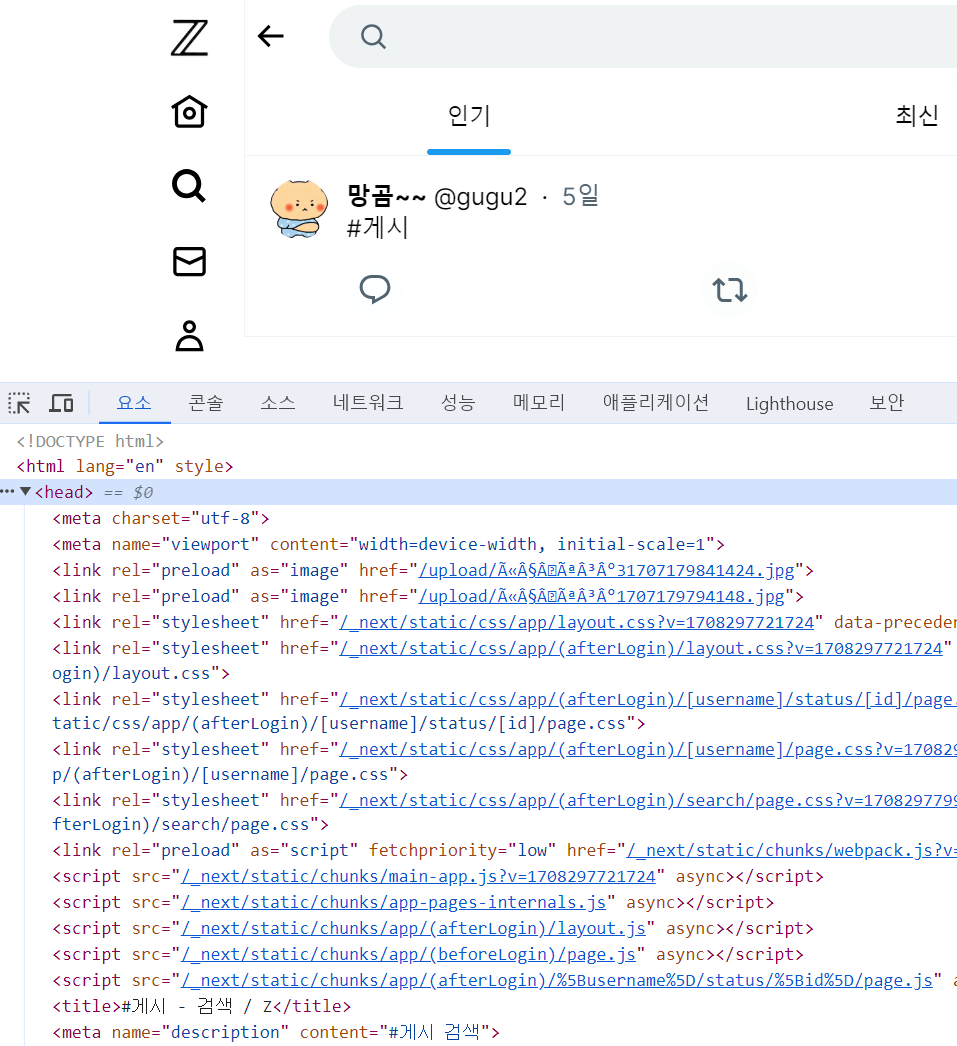Click the Z logo icon
The image size is (957, 1046).
(x=189, y=38)
